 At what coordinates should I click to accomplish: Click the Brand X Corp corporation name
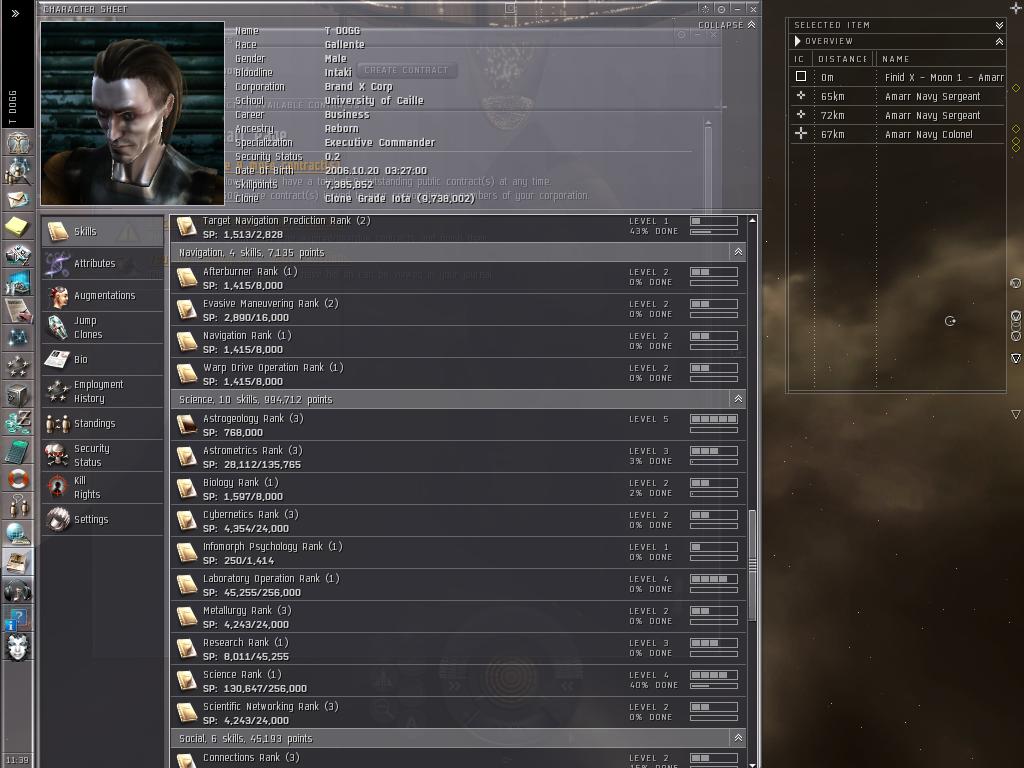(x=359, y=86)
